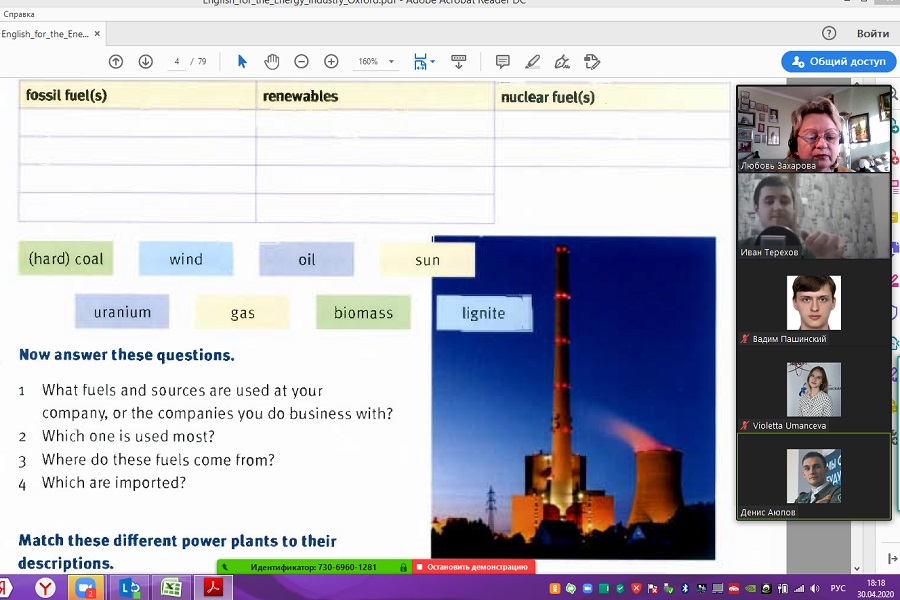900x600 pixels.
Task: Click the question "Which one is used most?"
Action: click(x=128, y=436)
